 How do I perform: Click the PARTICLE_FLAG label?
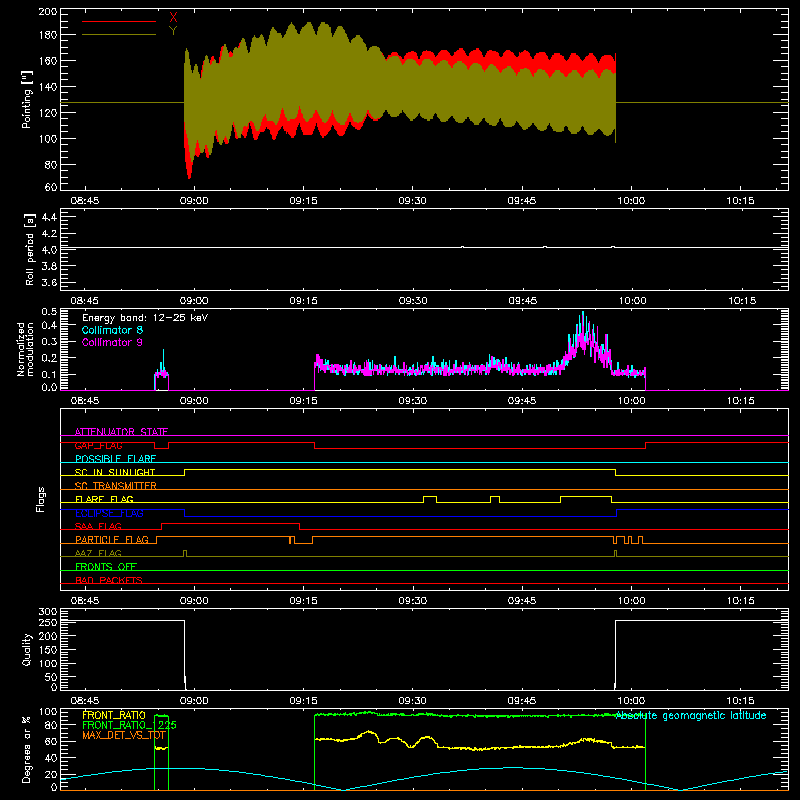[x=112, y=539]
